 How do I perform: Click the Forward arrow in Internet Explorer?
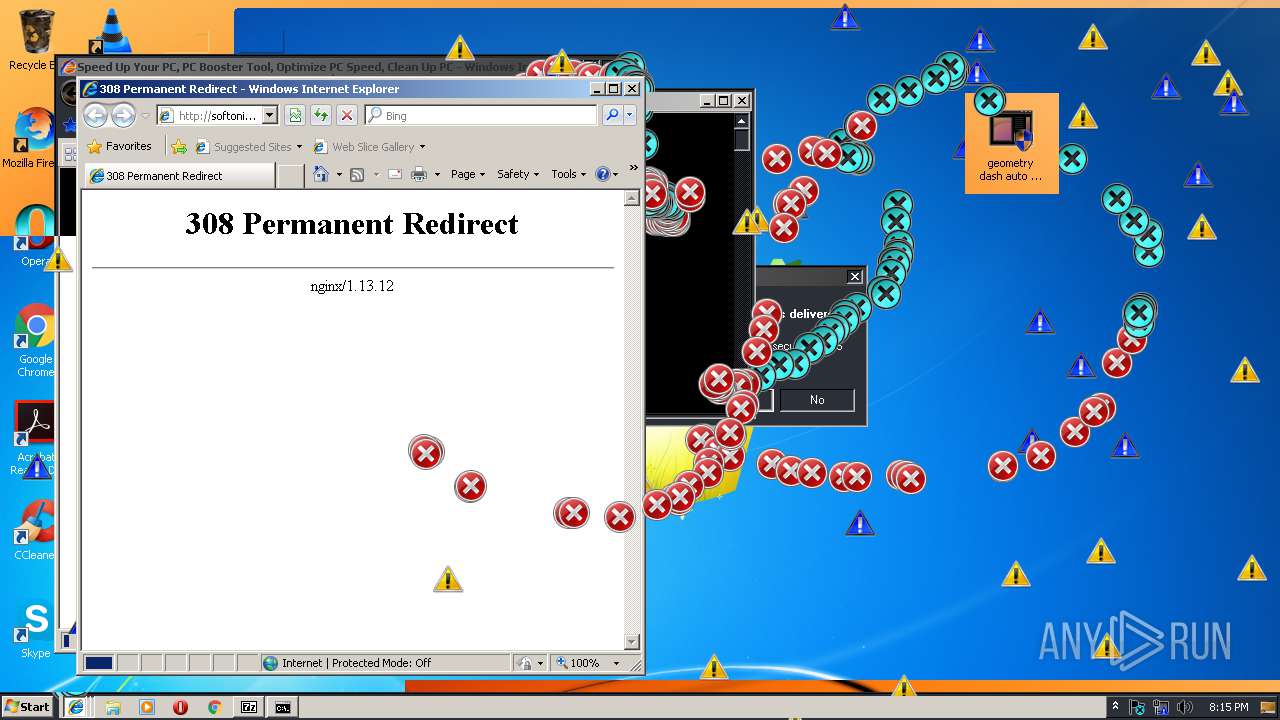[x=123, y=116]
